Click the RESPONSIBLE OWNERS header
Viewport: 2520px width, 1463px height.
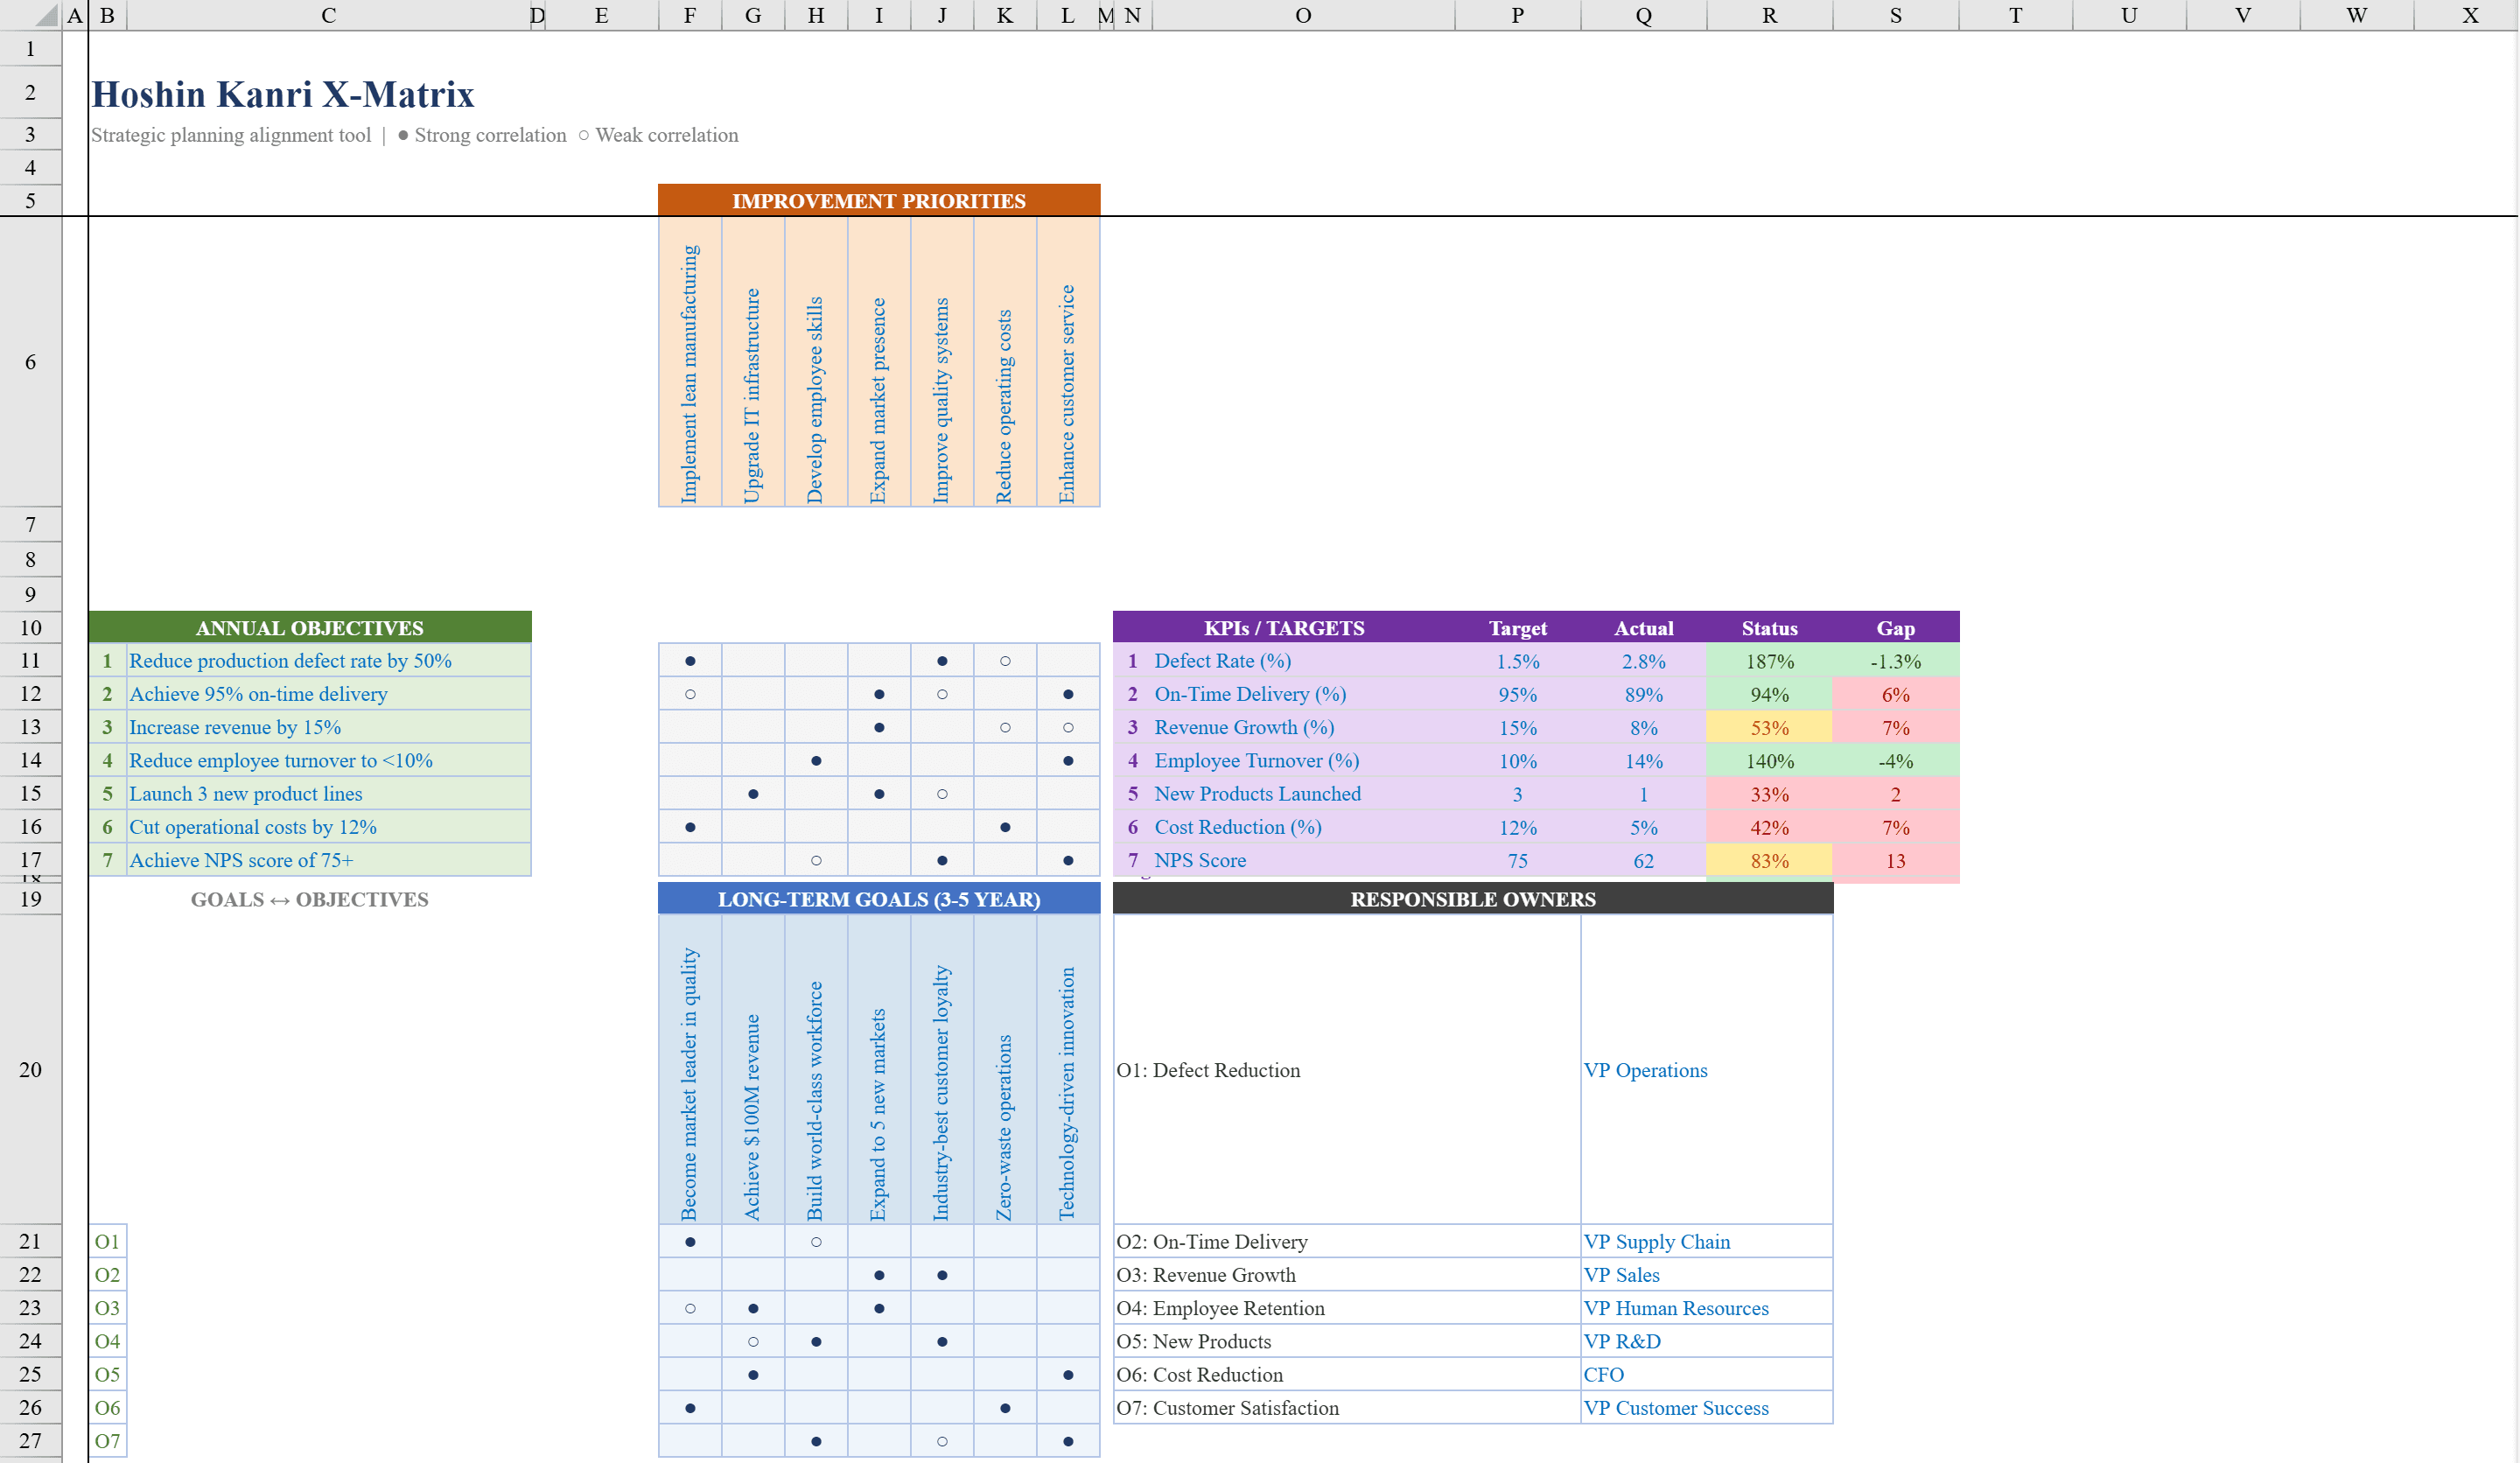tap(1472, 898)
